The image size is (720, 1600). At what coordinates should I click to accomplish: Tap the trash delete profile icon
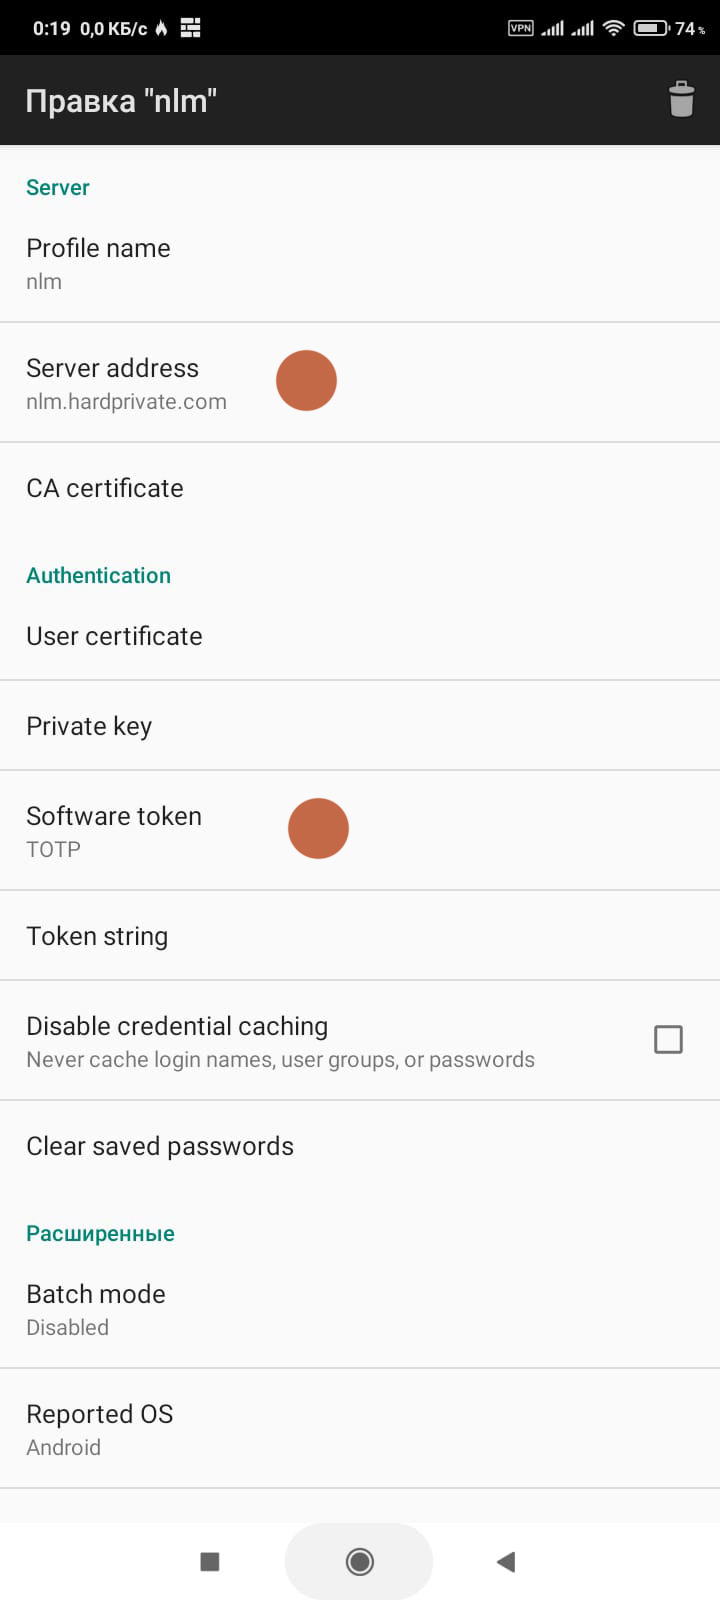681,100
